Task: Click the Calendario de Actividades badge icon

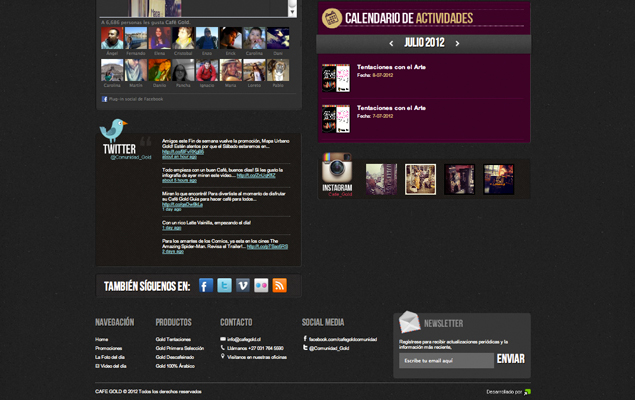Action: 331,18
